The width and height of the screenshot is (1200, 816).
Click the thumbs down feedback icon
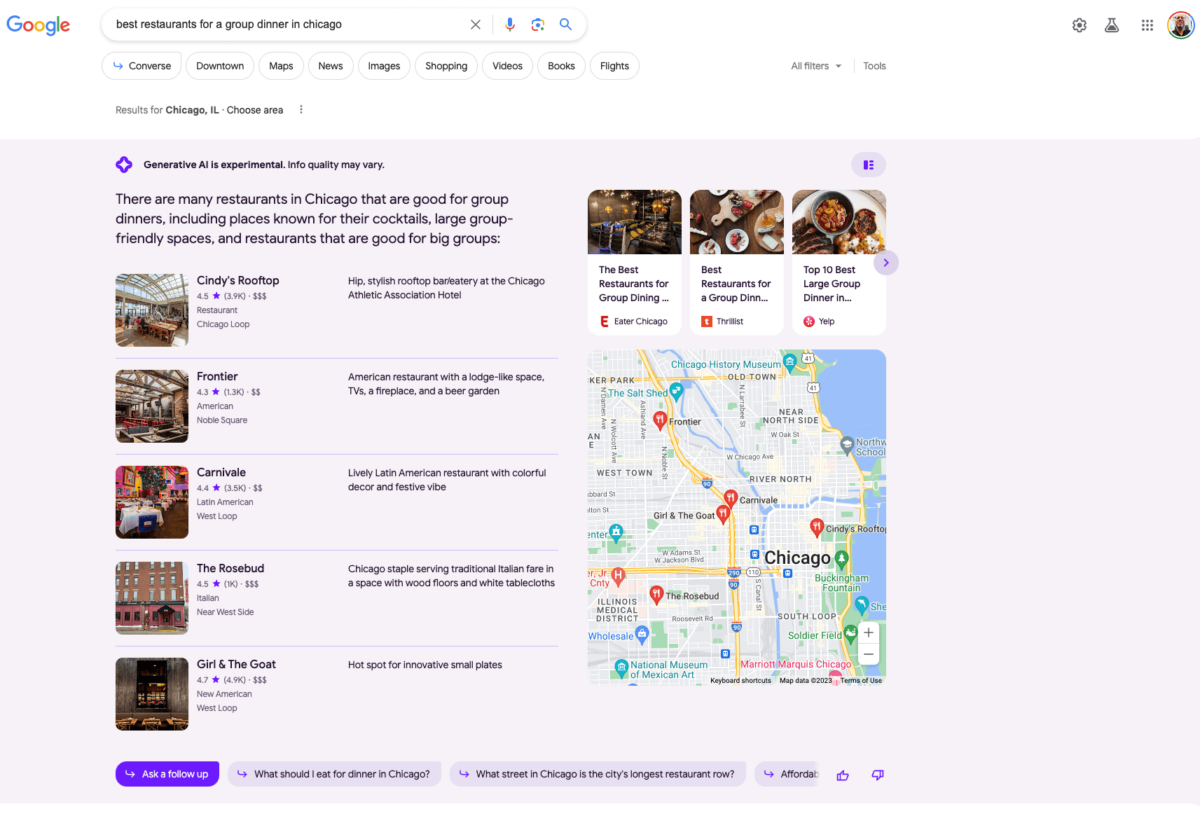click(x=878, y=775)
